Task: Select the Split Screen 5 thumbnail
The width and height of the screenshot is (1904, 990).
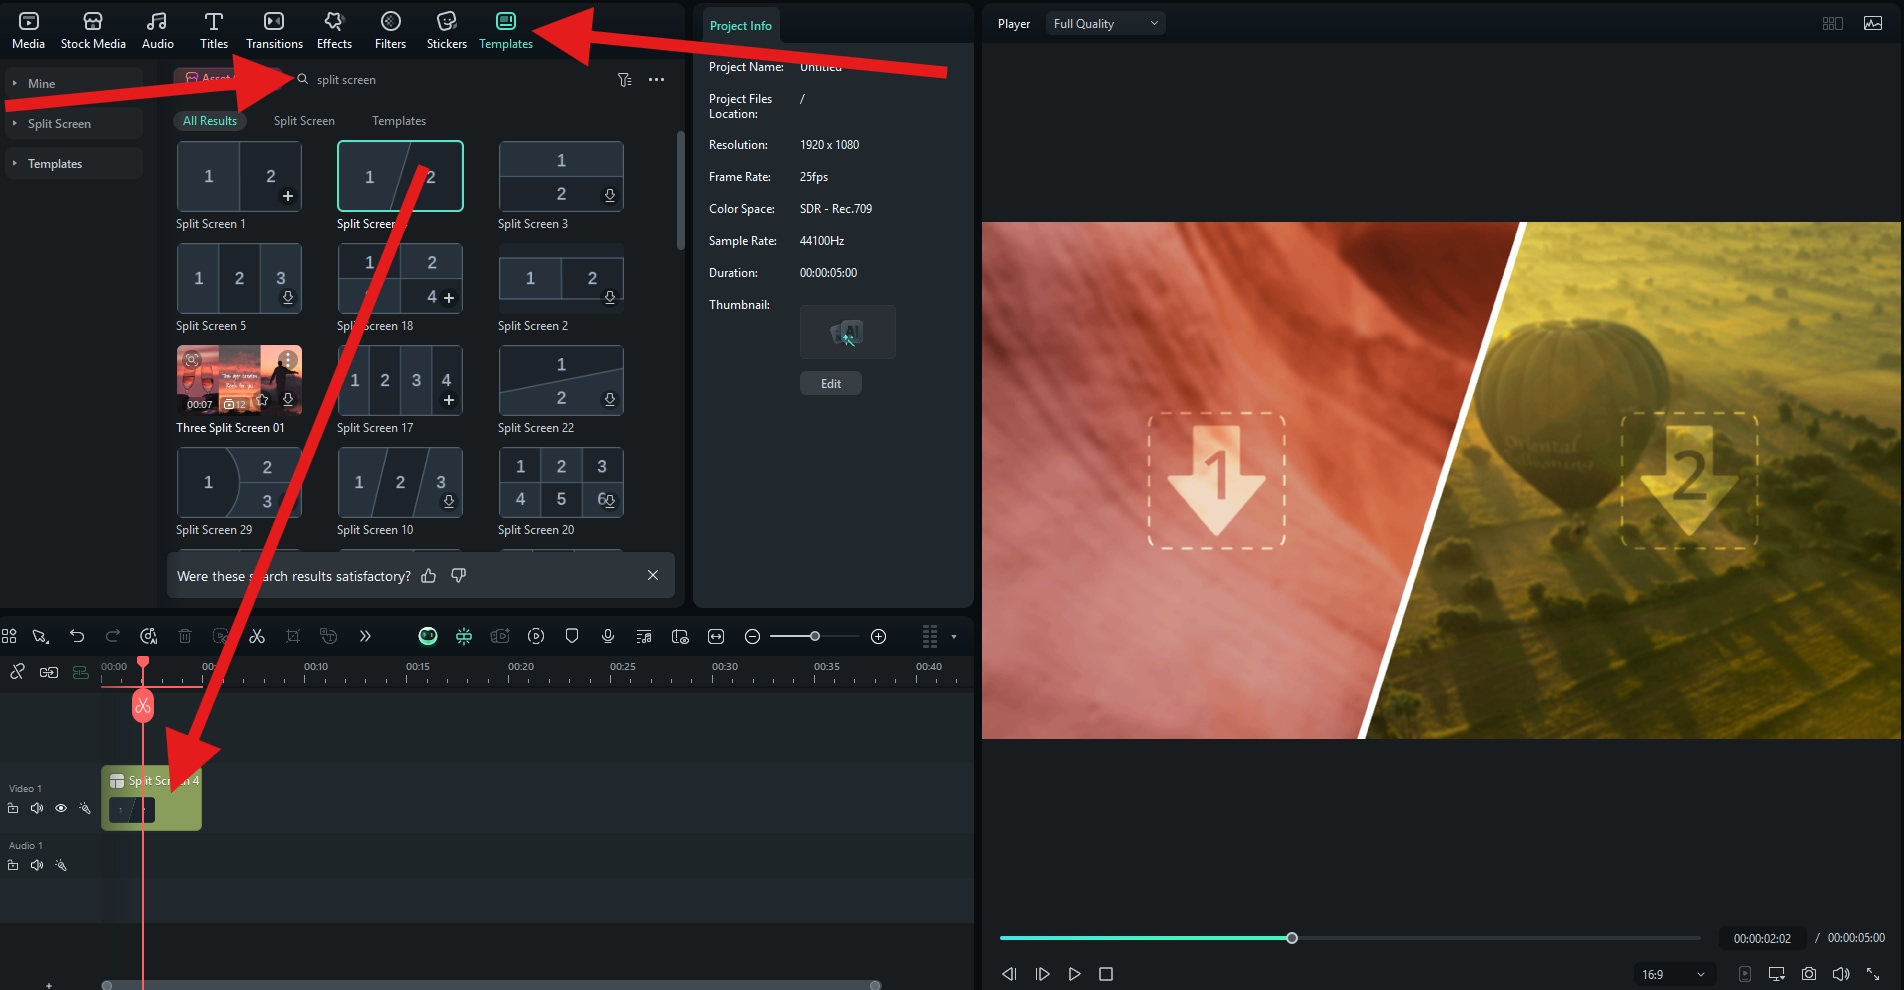Action: [239, 278]
